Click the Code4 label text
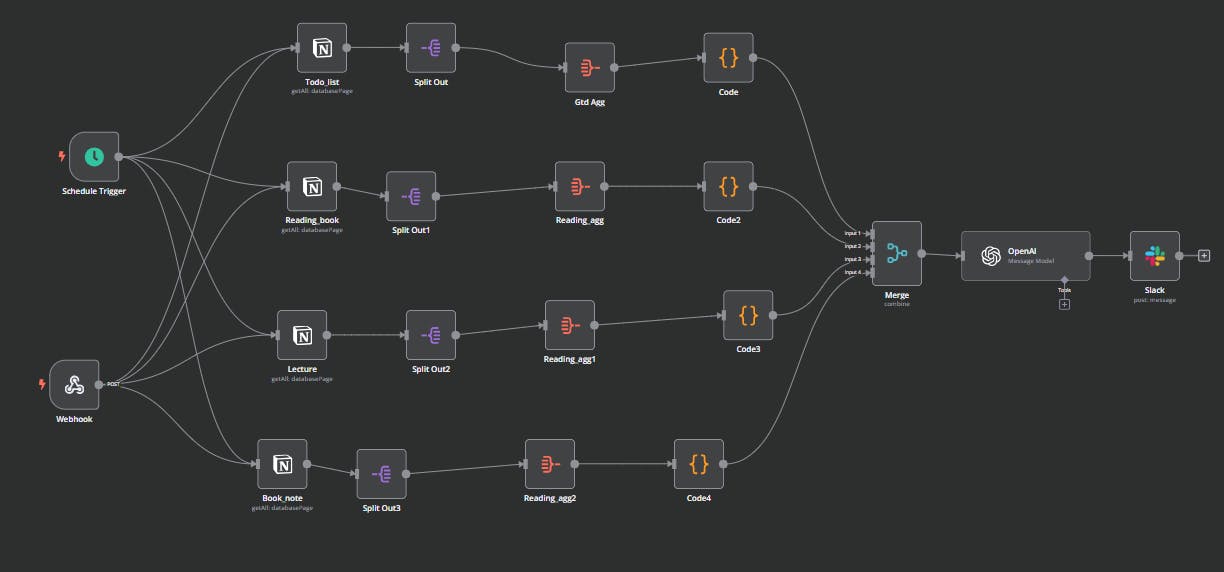The width and height of the screenshot is (1224, 572). pyautogui.click(x=699, y=498)
